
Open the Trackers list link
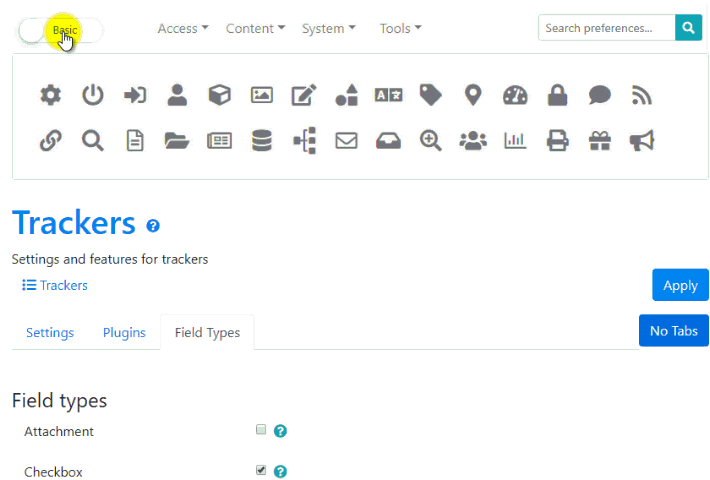coord(55,285)
